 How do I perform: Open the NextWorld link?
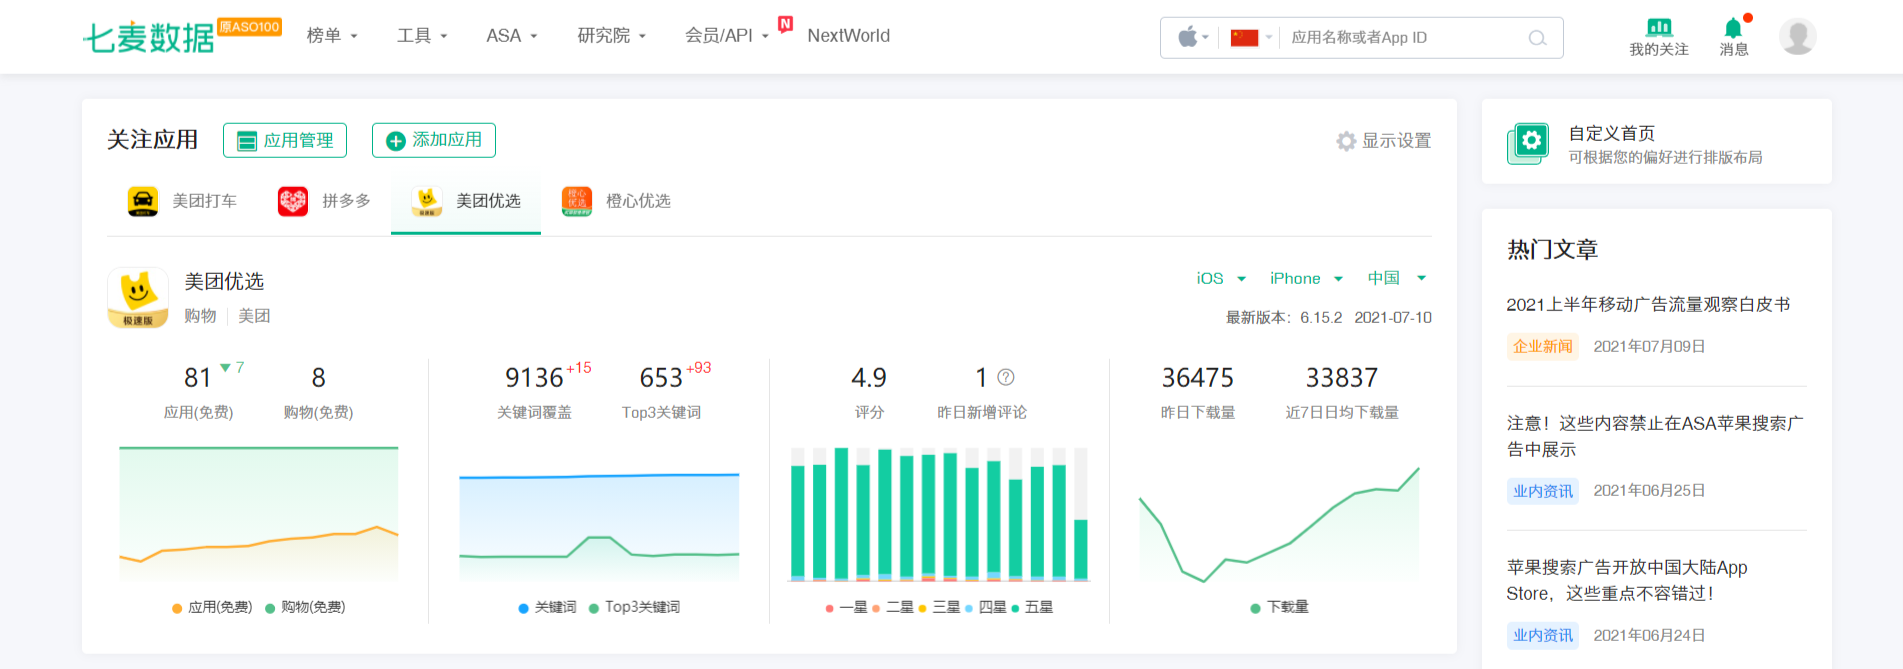pyautogui.click(x=848, y=36)
